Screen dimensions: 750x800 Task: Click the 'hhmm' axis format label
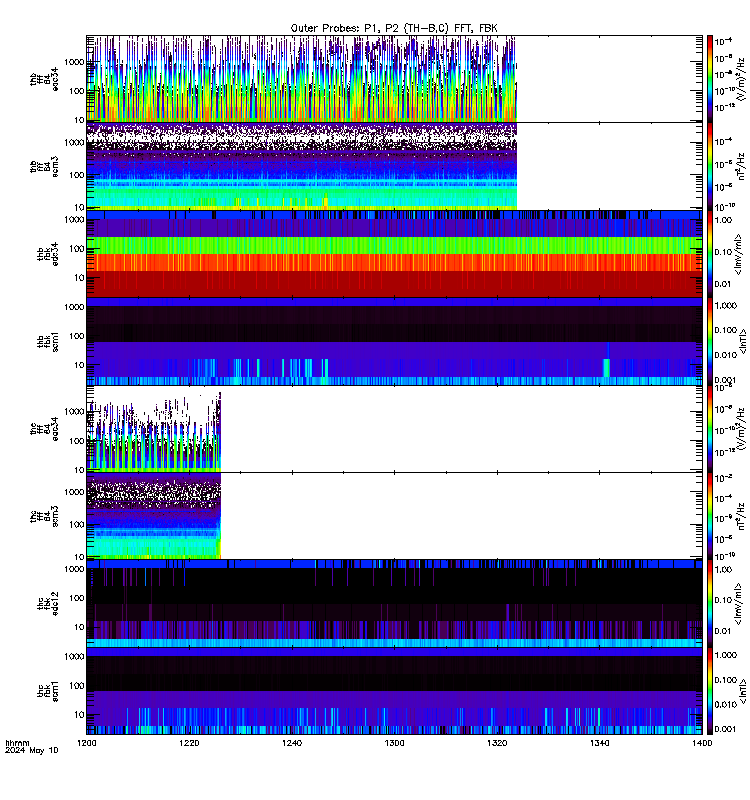[17, 743]
